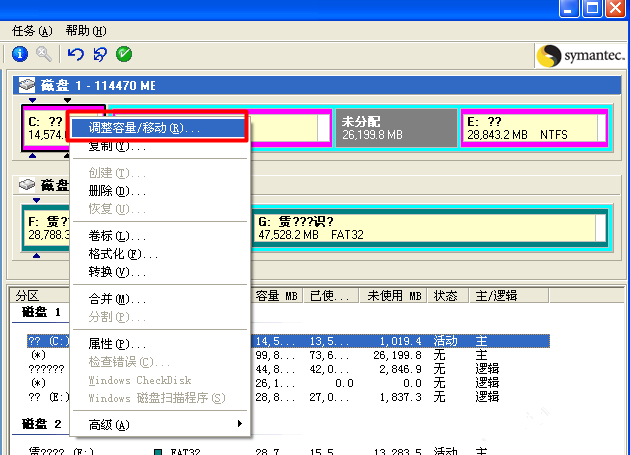Click the Symantec logo
Screen dimensions: 630x455
(578, 55)
